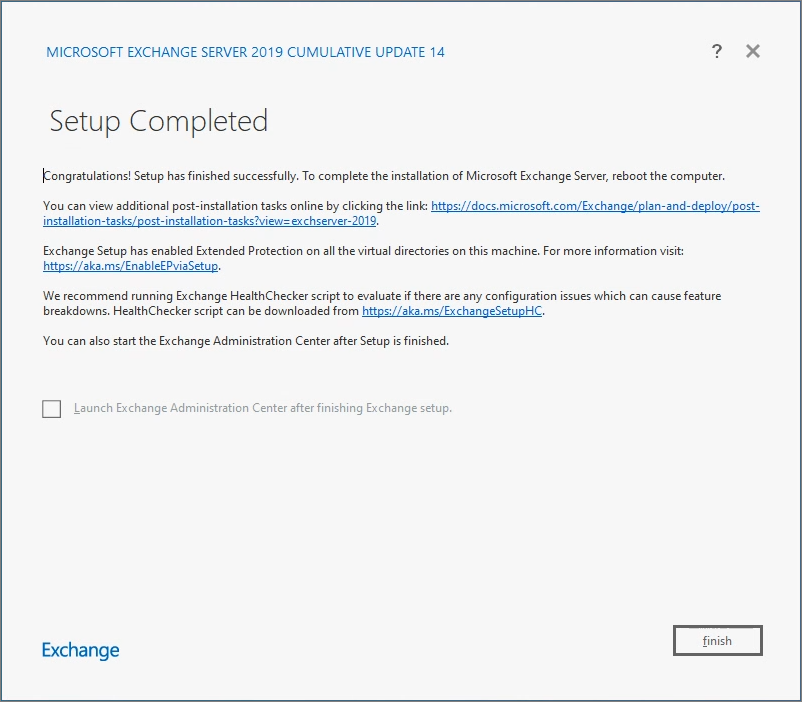Click the 'Congratulations! Setup has finished successfully' sentence
This screenshot has width=802, height=702.
(170, 176)
